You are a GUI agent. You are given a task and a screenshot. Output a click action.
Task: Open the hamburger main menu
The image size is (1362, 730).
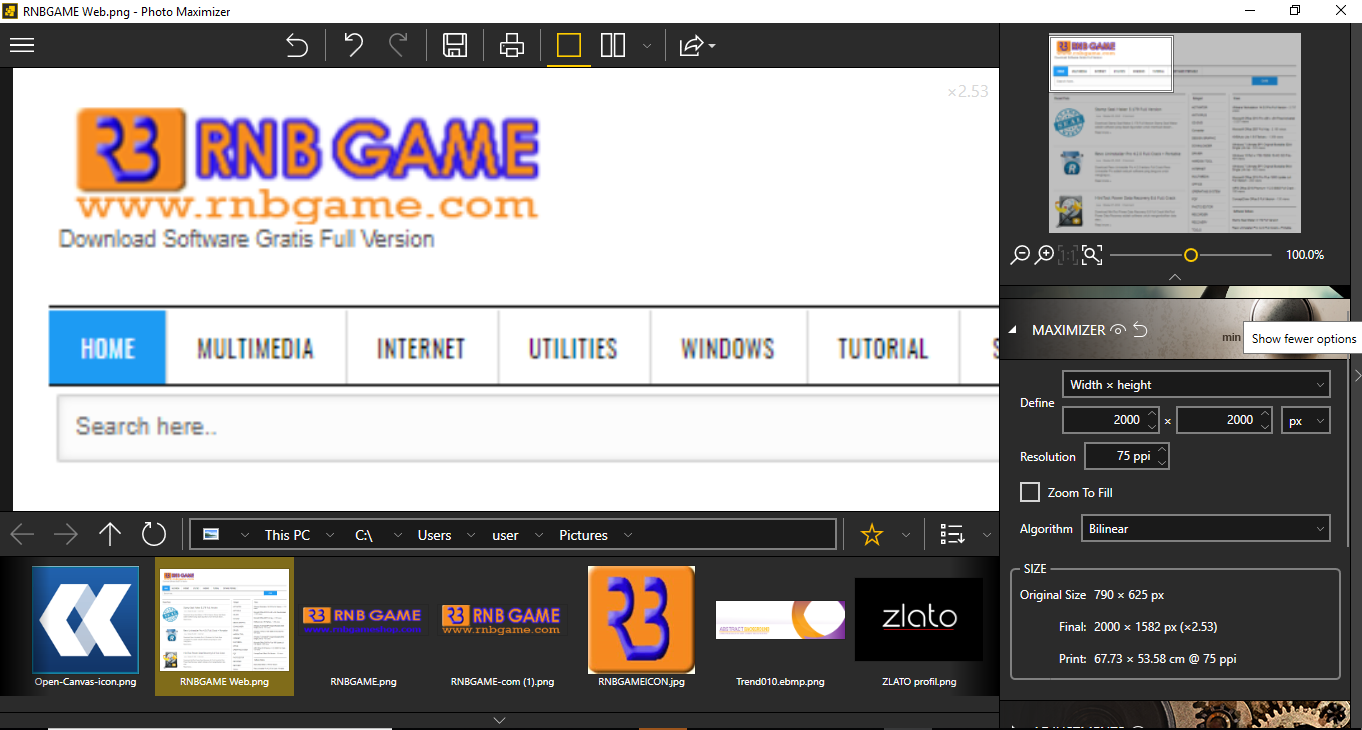tap(22, 45)
